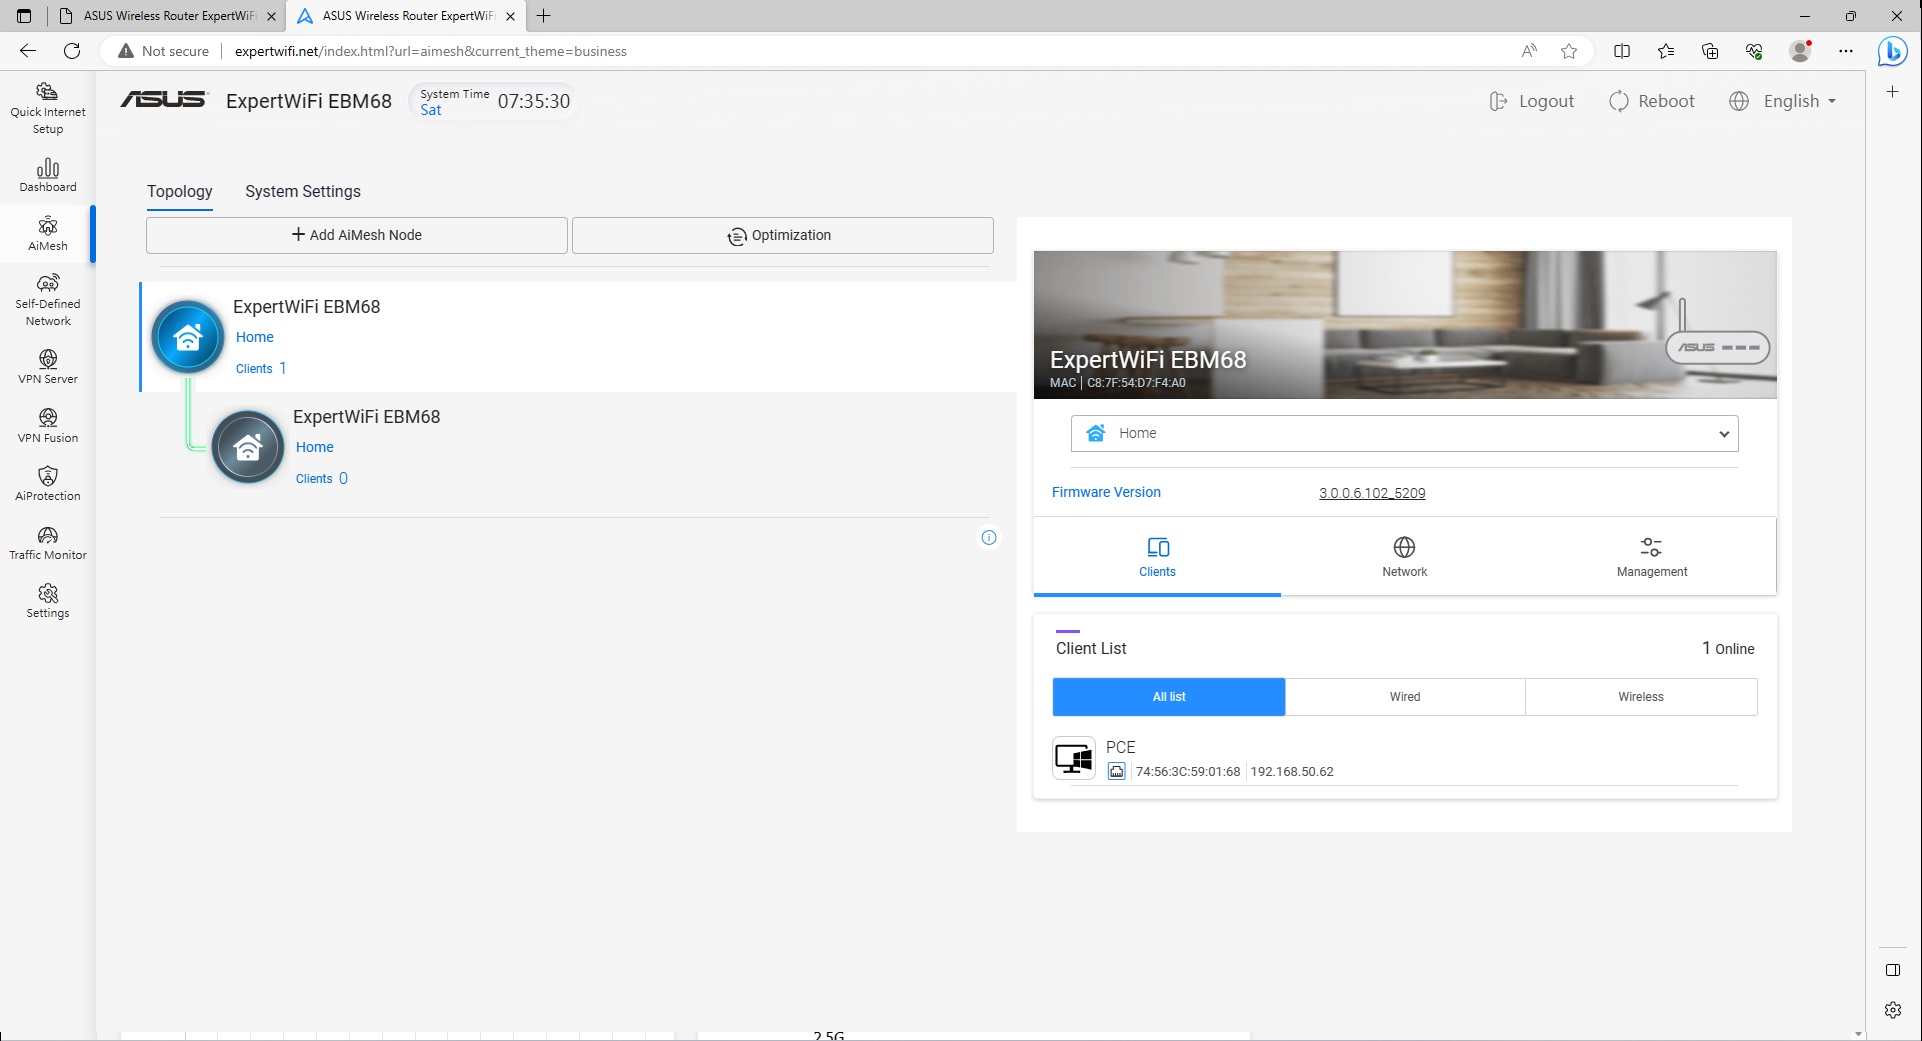This screenshot has height=1041, width=1922.
Task: Open VPN Fusion page
Action: click(x=48, y=425)
